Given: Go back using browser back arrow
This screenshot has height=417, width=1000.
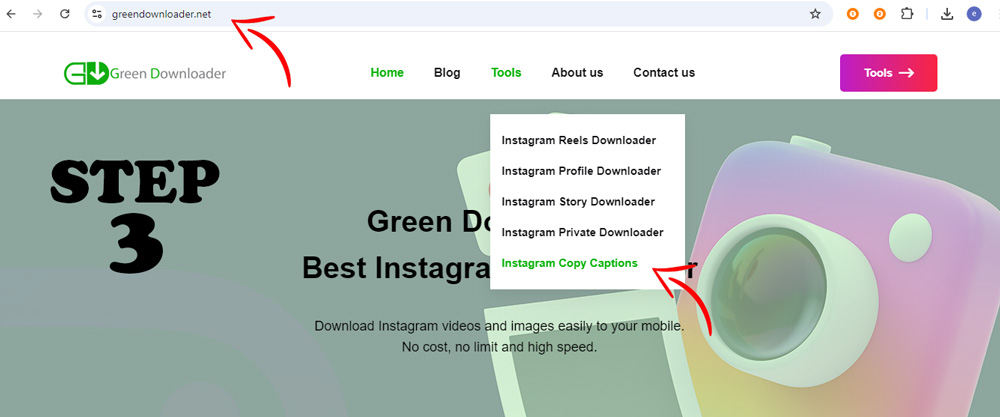Looking at the screenshot, I should (11, 14).
